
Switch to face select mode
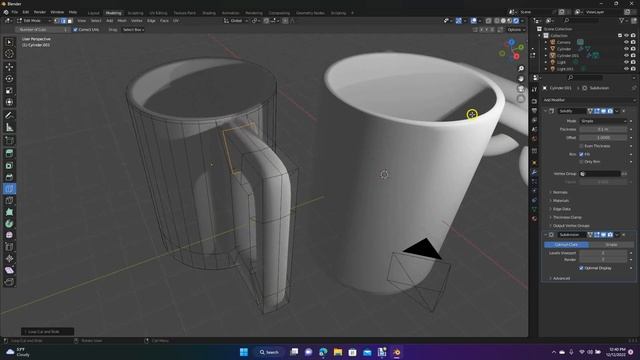point(70,21)
